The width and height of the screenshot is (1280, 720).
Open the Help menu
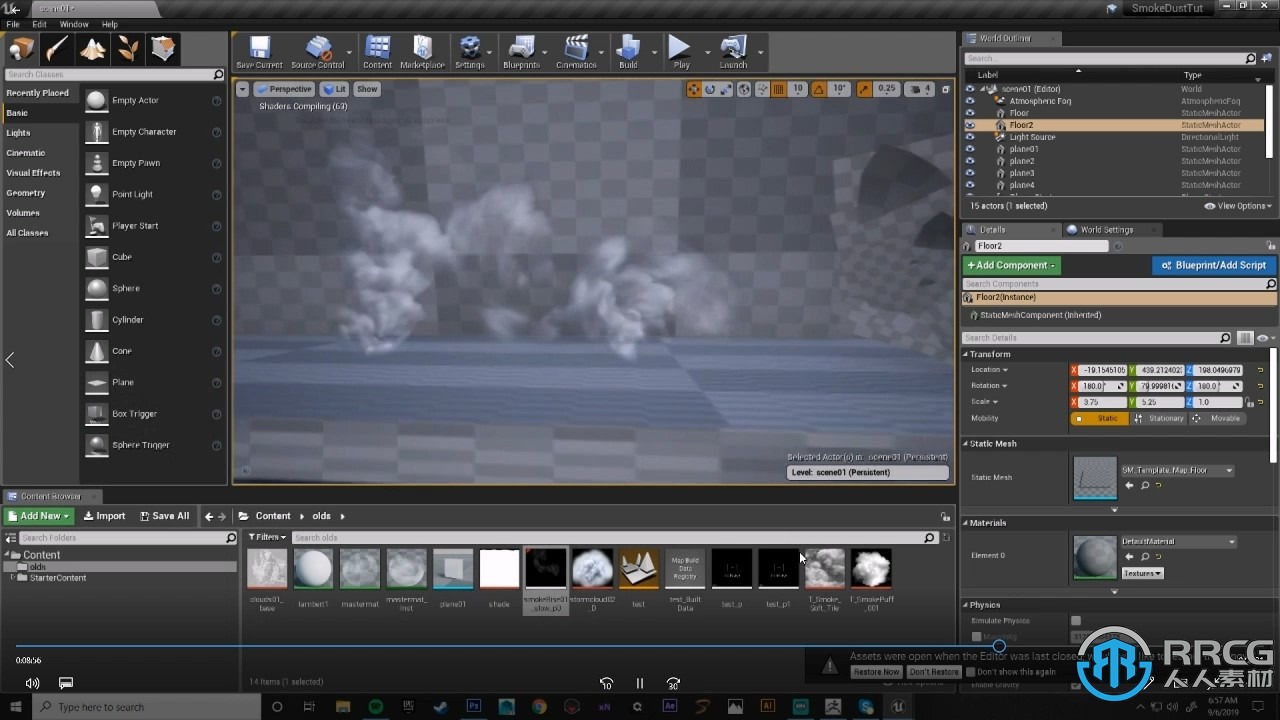pyautogui.click(x=110, y=24)
